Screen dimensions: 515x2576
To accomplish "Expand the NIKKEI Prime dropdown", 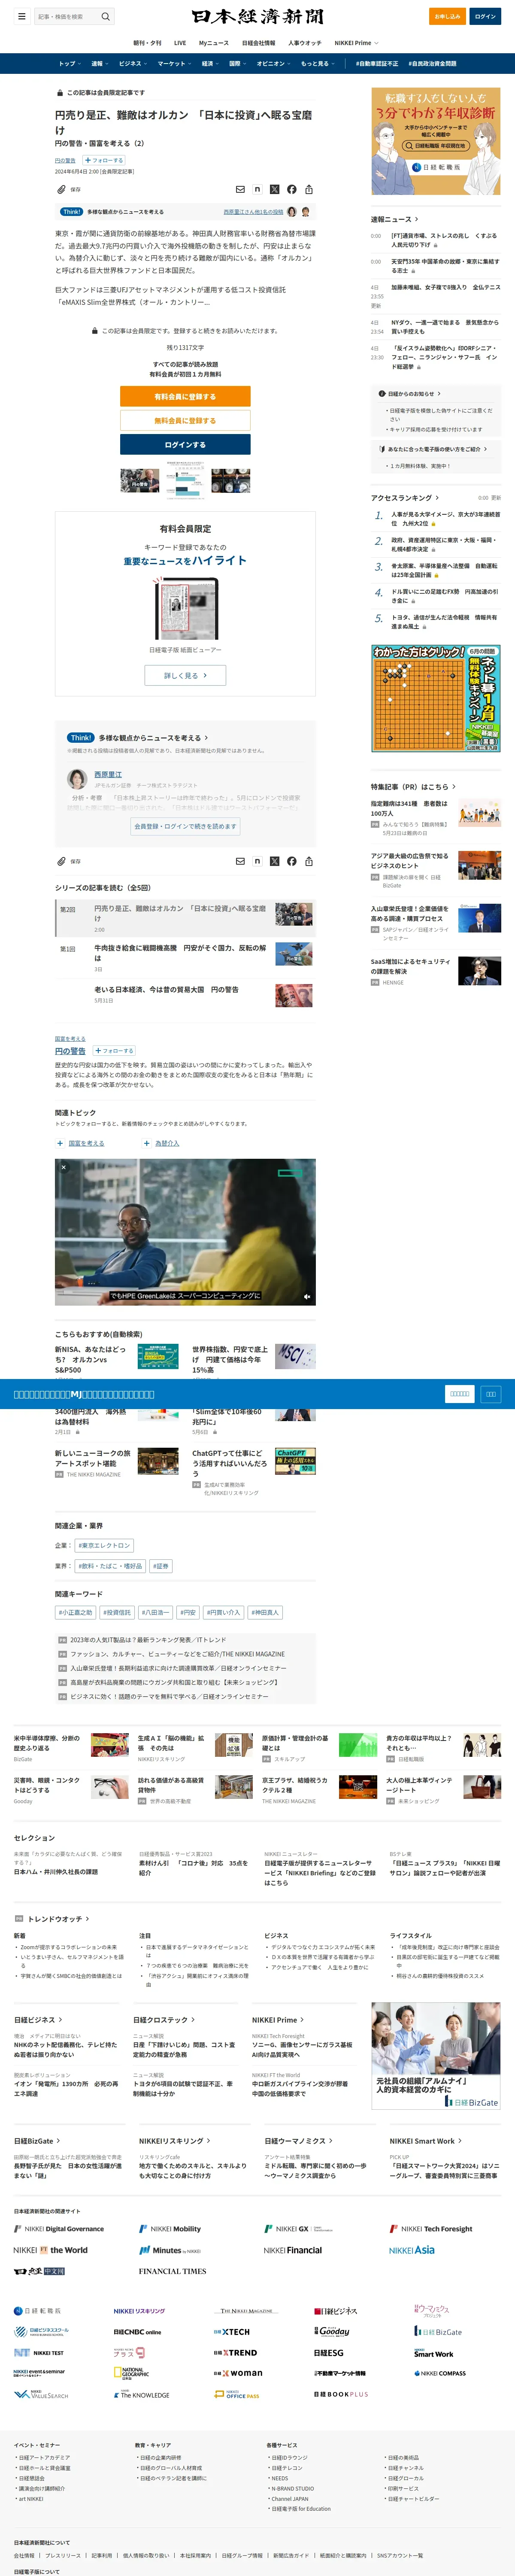I will click(358, 43).
